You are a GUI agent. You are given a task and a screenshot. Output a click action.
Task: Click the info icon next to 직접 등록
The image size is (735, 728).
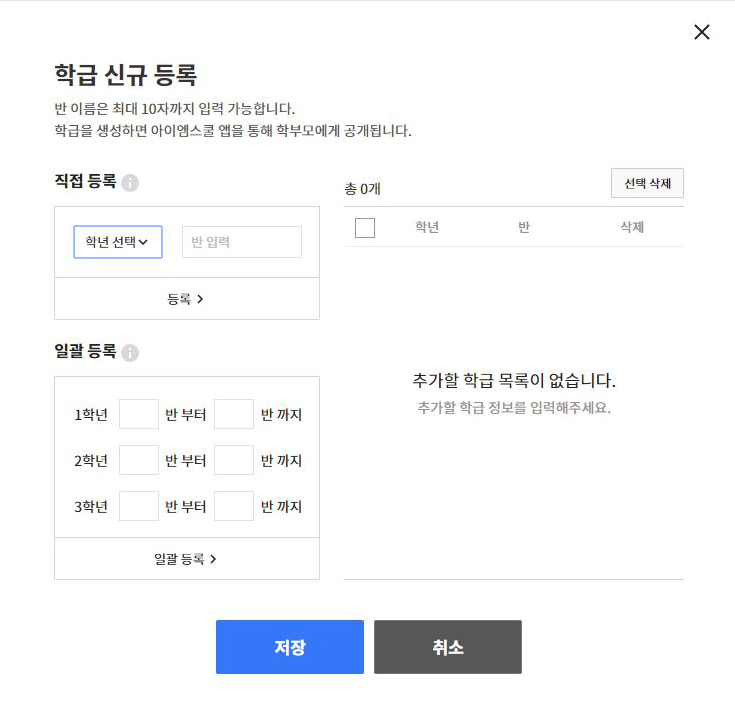[130, 182]
